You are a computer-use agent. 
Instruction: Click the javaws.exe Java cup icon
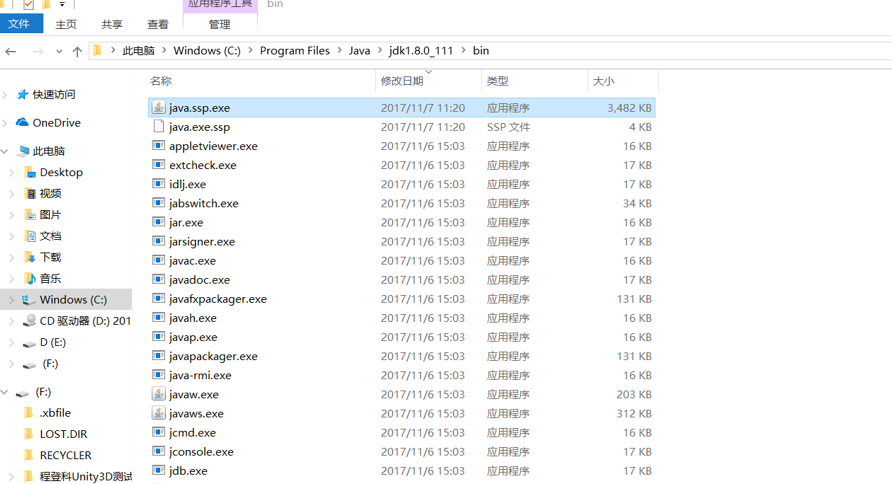(159, 413)
